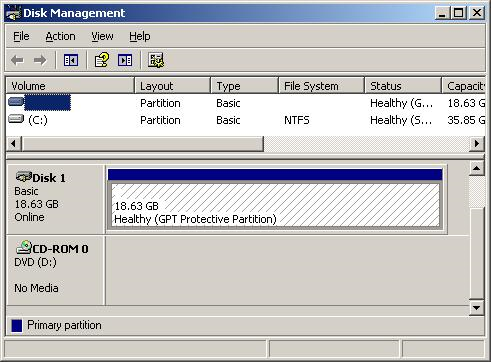This screenshot has width=491, height=362.
Task: Toggle the action pane toolbar icon
Action: tap(125, 60)
